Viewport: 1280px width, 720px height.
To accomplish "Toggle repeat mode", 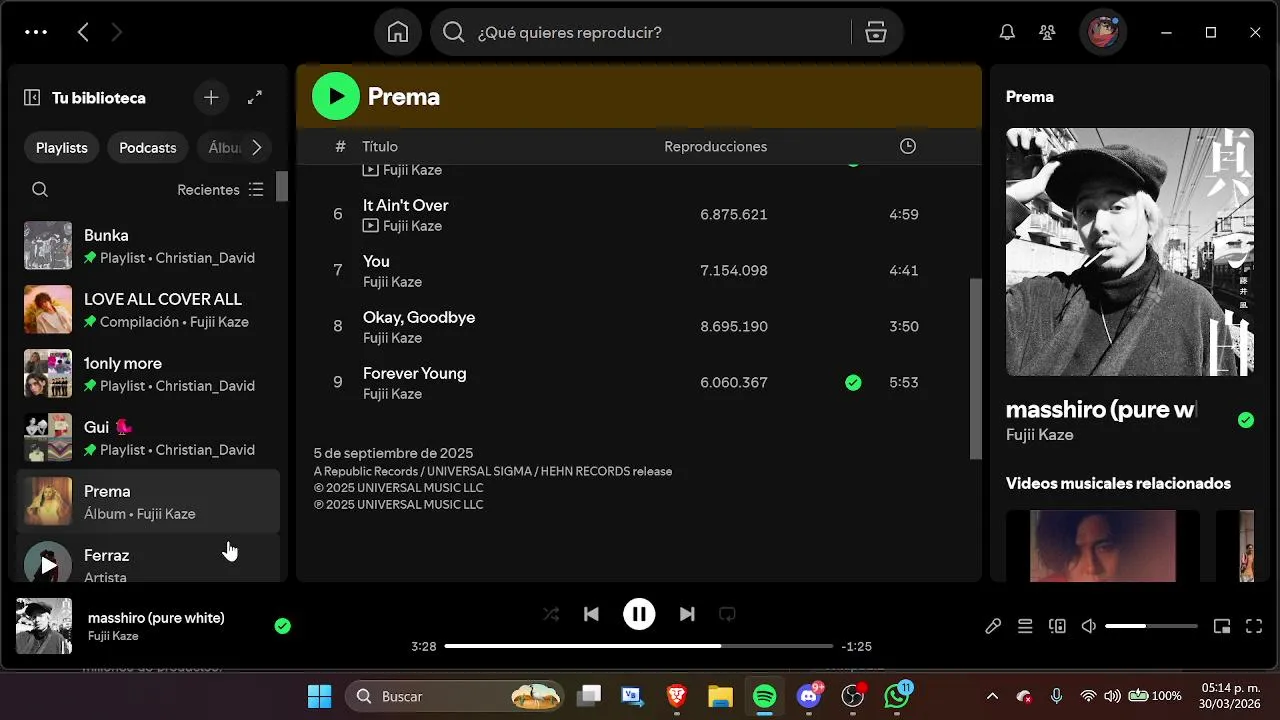I will point(728,614).
